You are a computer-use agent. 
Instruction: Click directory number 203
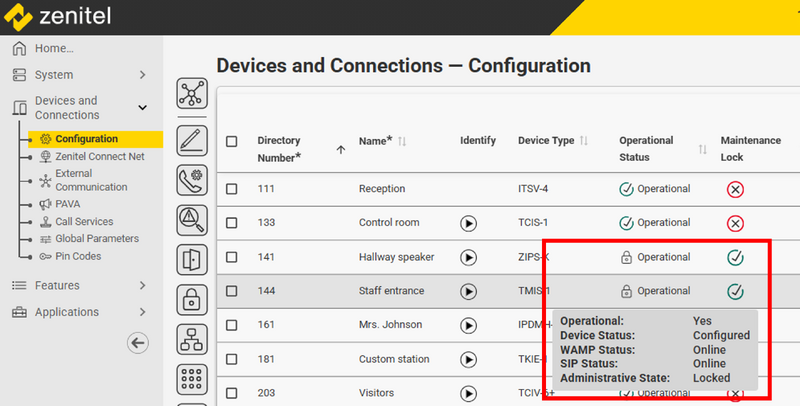point(266,393)
